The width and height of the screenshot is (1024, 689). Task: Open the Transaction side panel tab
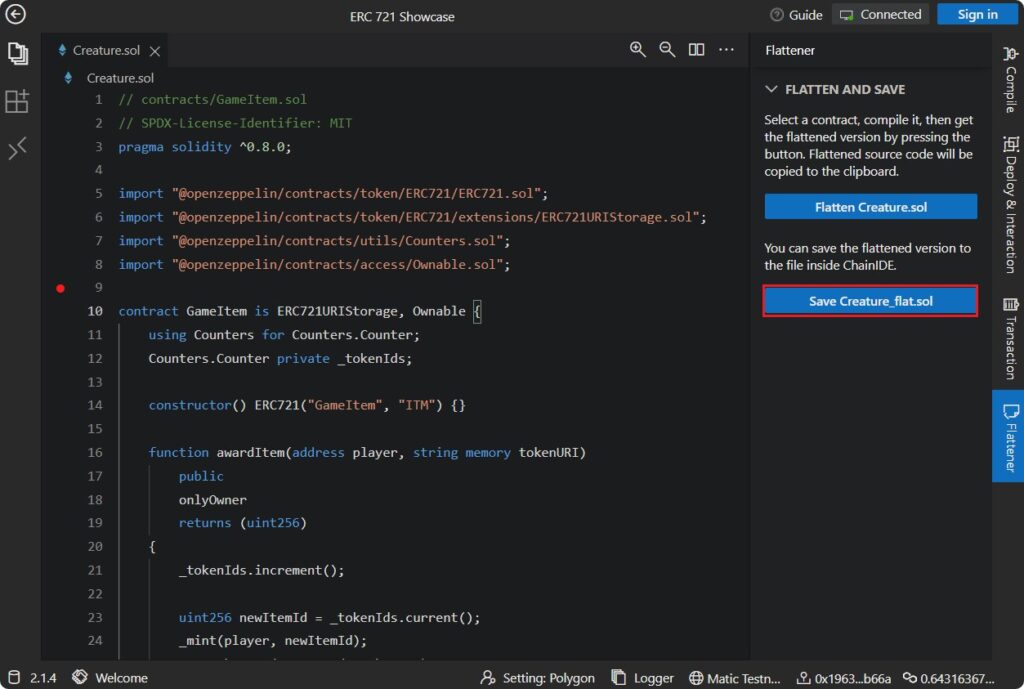[x=1008, y=338]
